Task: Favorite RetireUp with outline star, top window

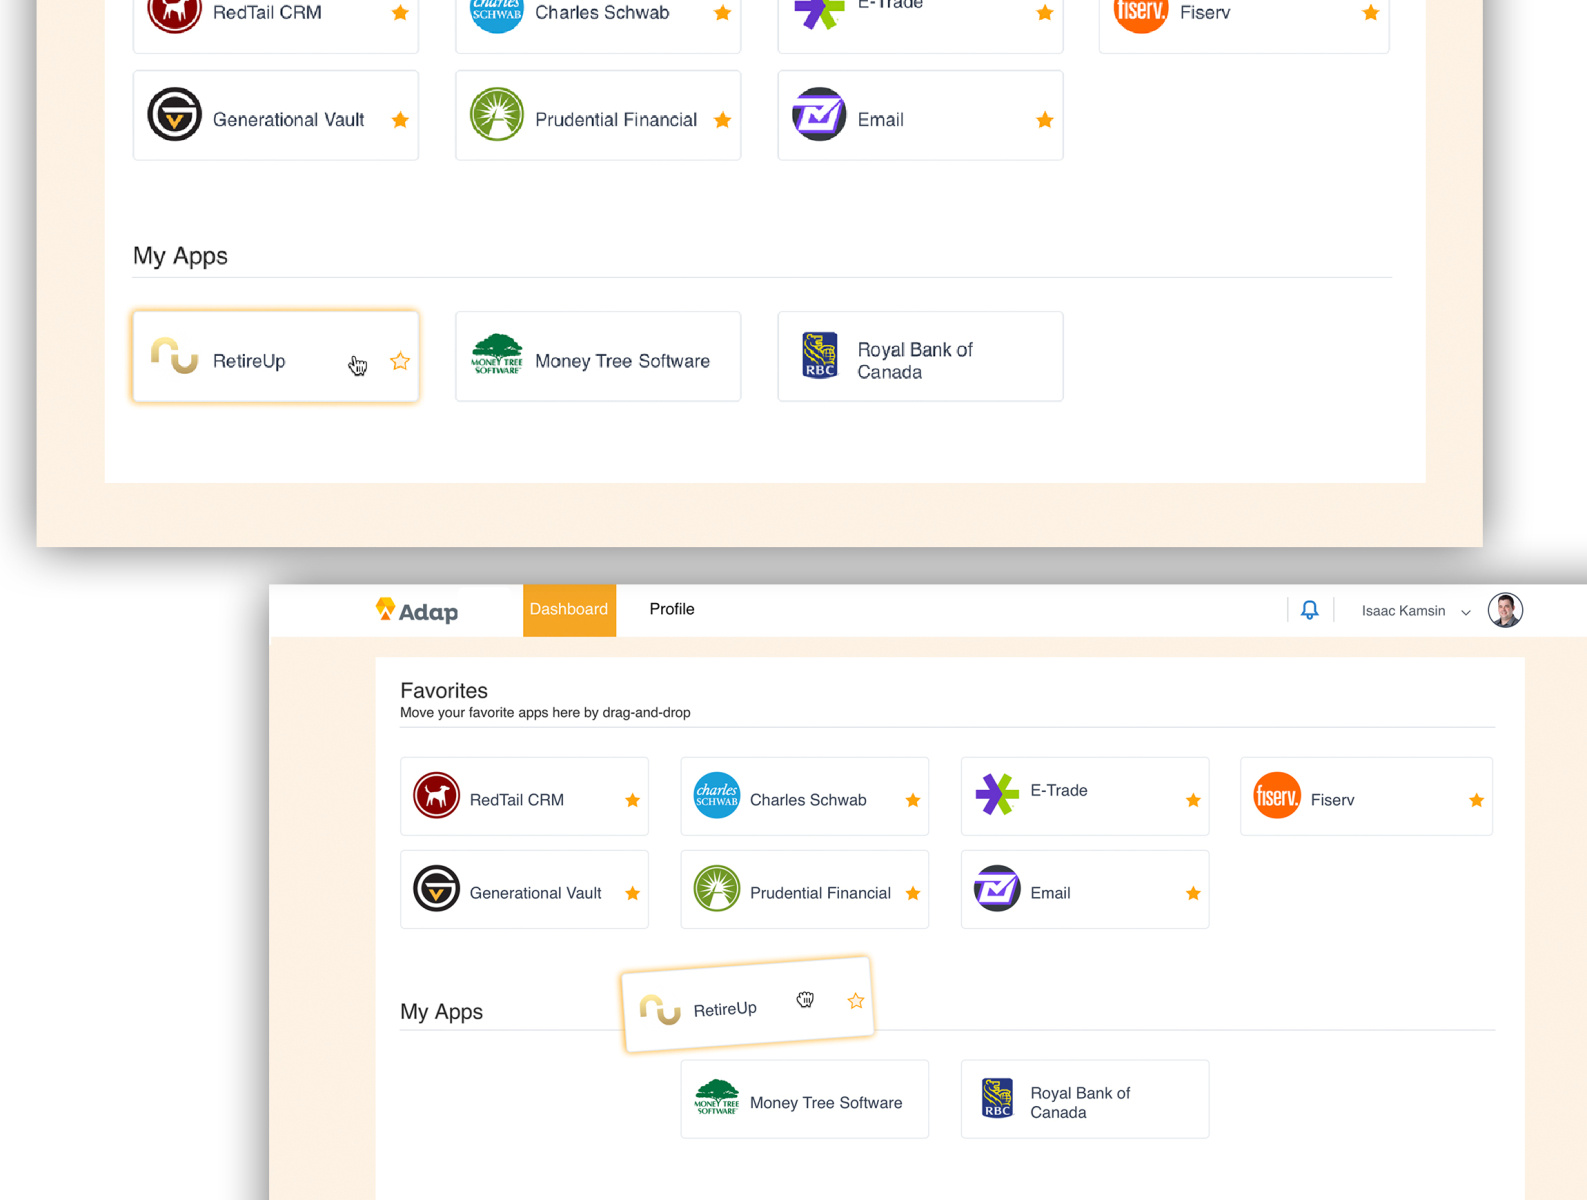Action: 400,361
